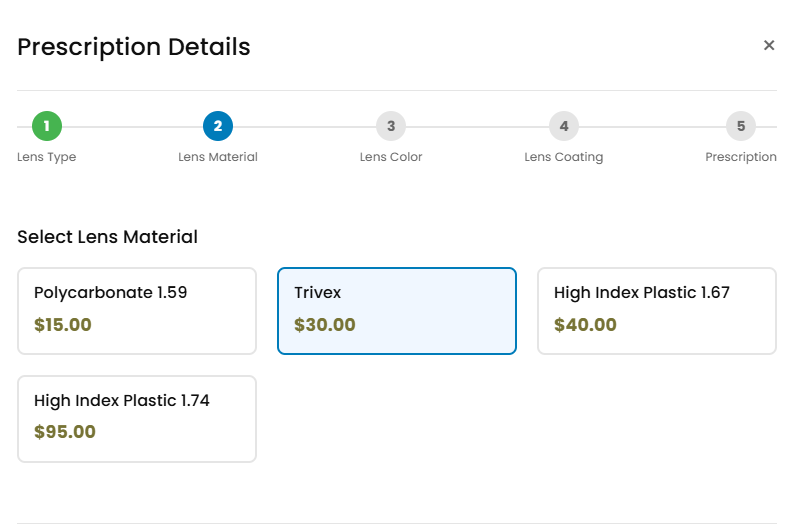Click the Prescription Details heading
This screenshot has width=793, height=527.
point(134,47)
